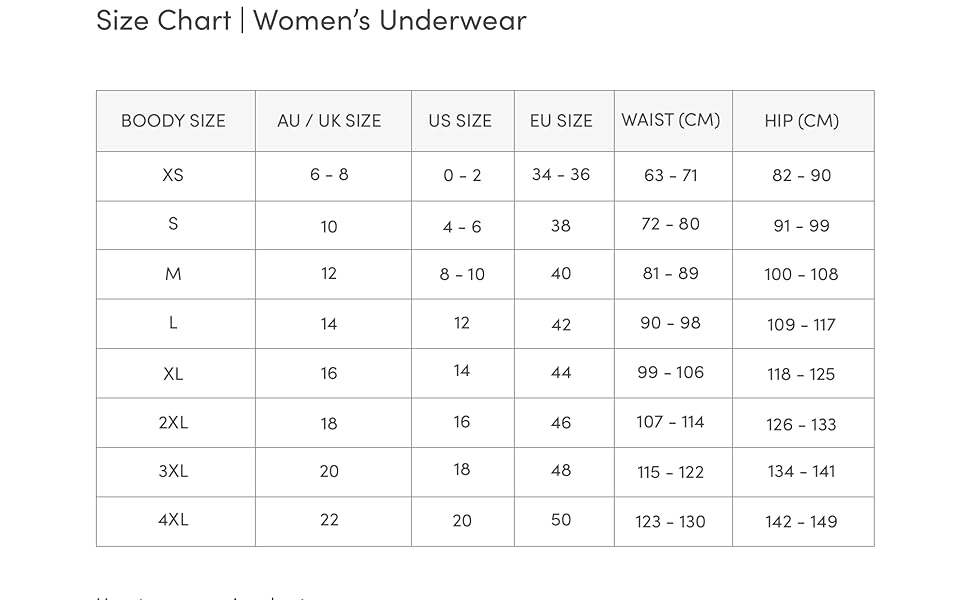
Task: Select the 3XL size row label
Action: 173,471
